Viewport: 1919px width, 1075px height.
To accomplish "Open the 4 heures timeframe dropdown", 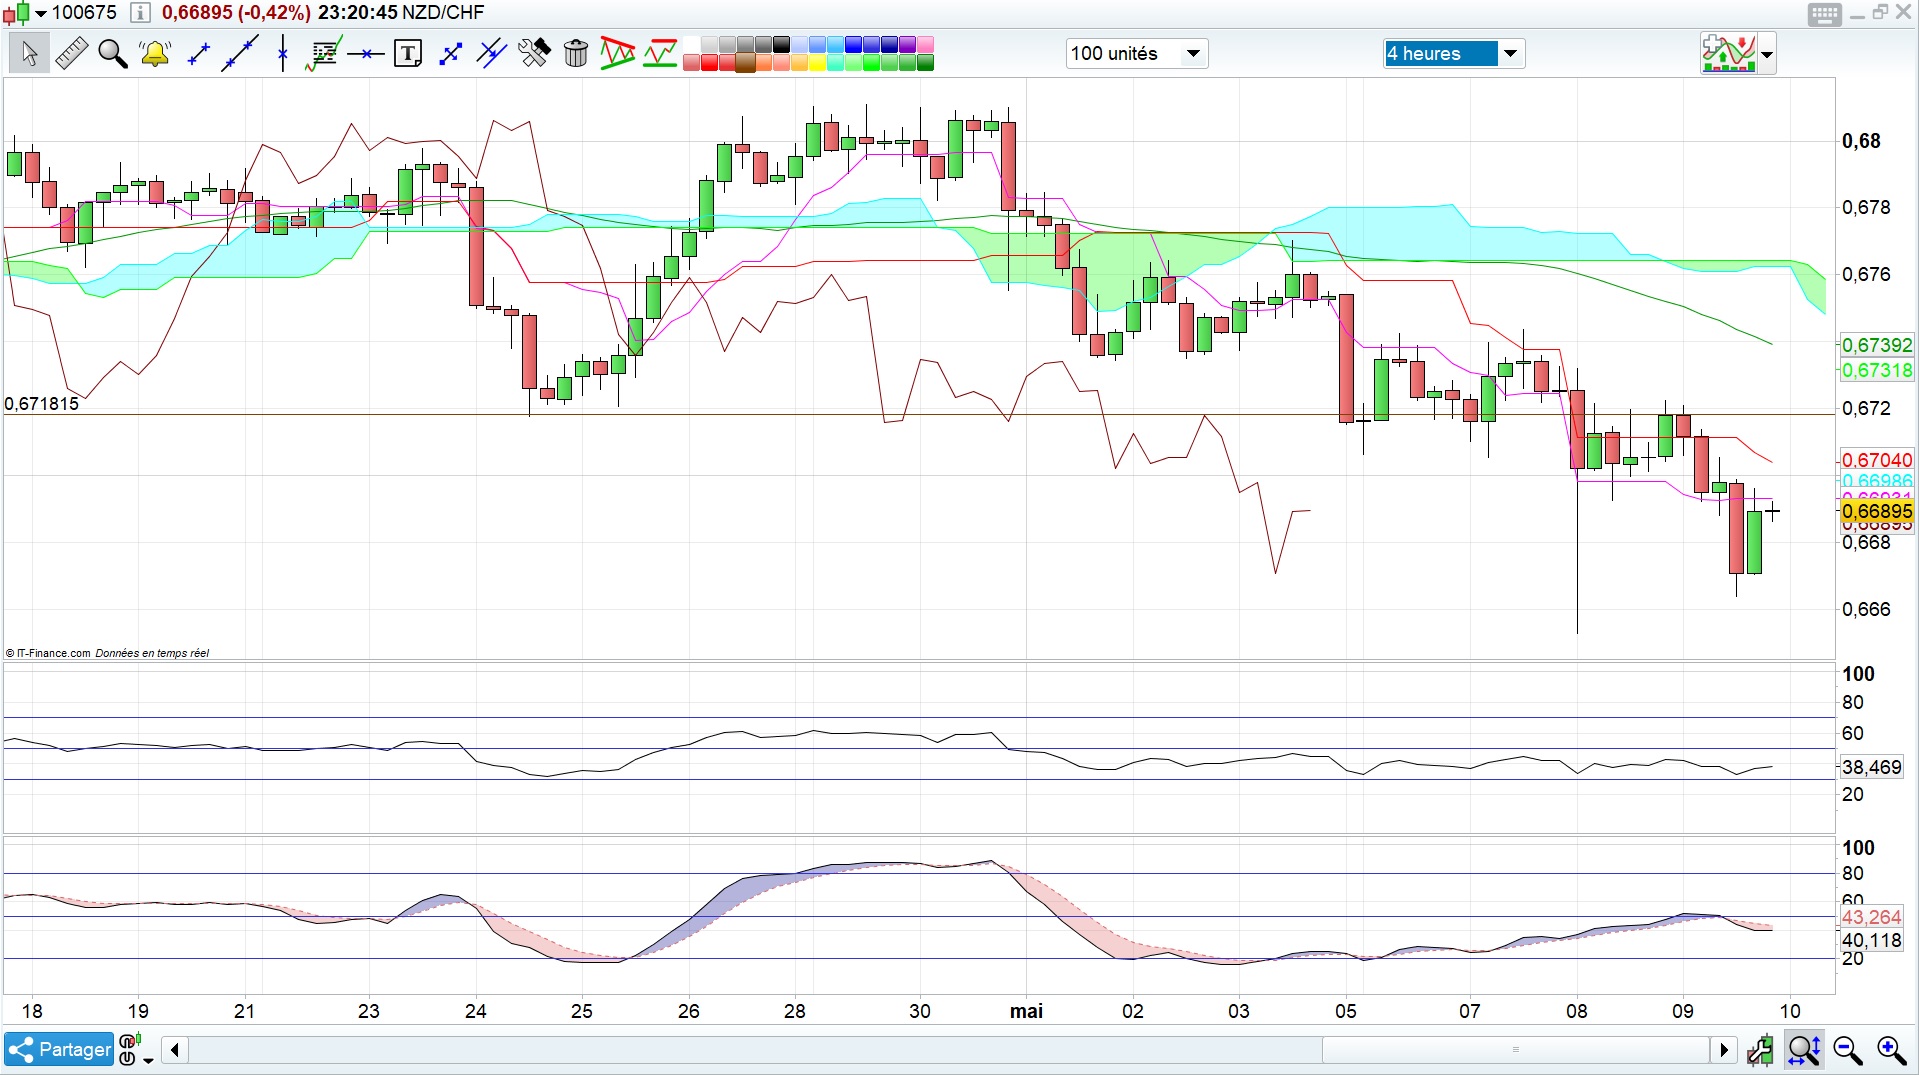I will pyautogui.click(x=1454, y=54).
